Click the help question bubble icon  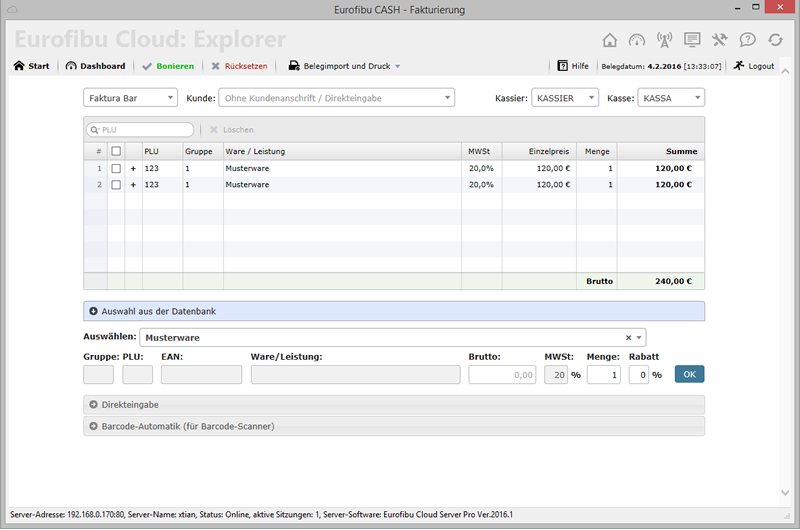point(747,40)
